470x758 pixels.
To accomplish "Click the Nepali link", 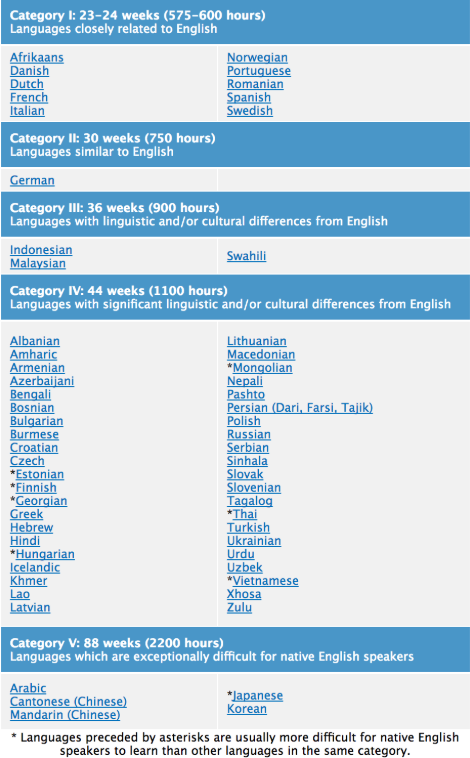I will pyautogui.click(x=245, y=381).
